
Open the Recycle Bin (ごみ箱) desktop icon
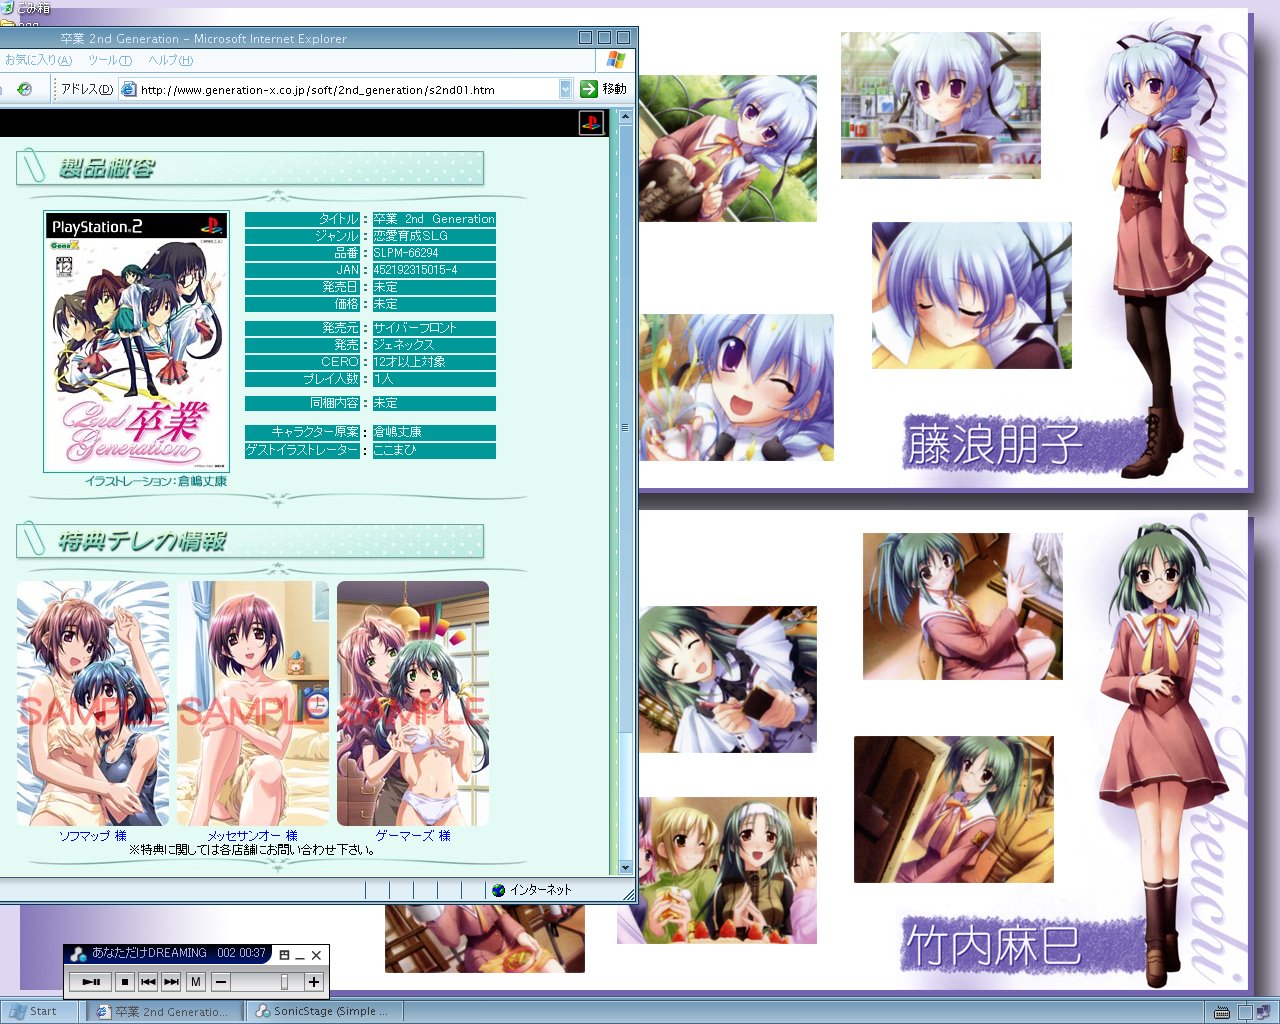coord(26,8)
